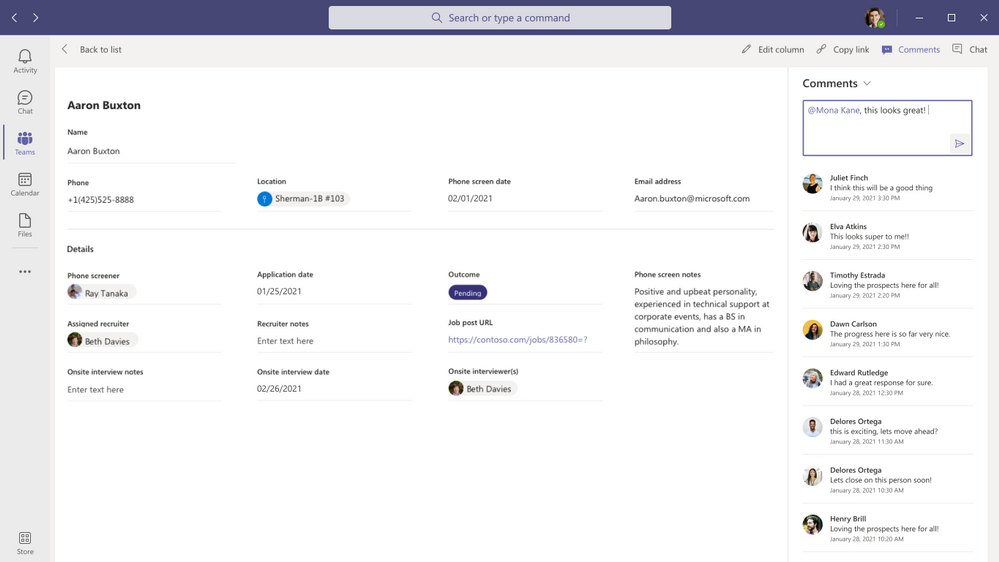
Task: Click Dawn Carlson's comment avatar
Action: (x=812, y=329)
